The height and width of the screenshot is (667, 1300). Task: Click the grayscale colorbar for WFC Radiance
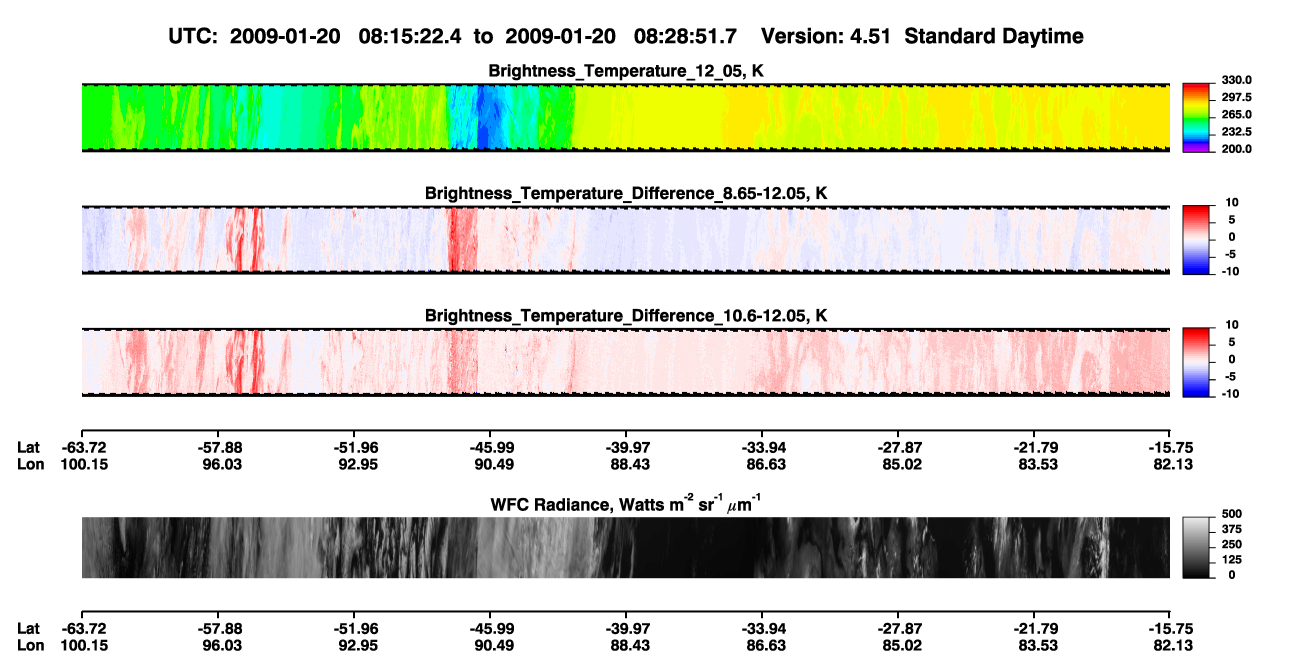[x=1196, y=547]
